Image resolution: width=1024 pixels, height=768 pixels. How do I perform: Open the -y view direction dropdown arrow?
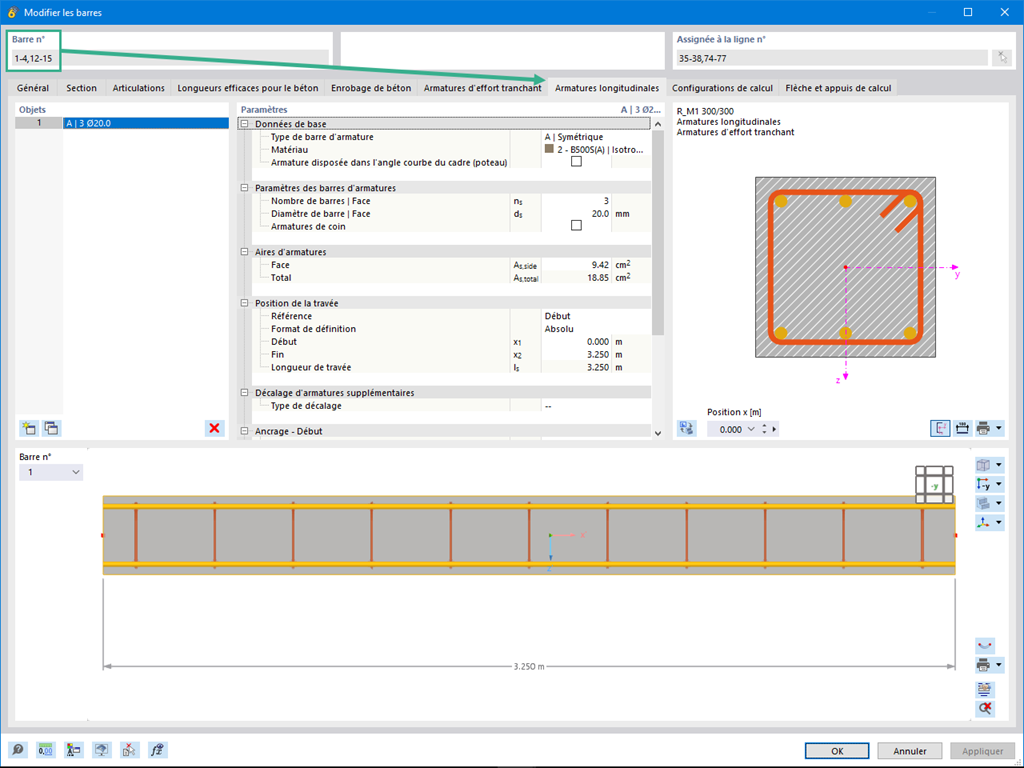[999, 484]
